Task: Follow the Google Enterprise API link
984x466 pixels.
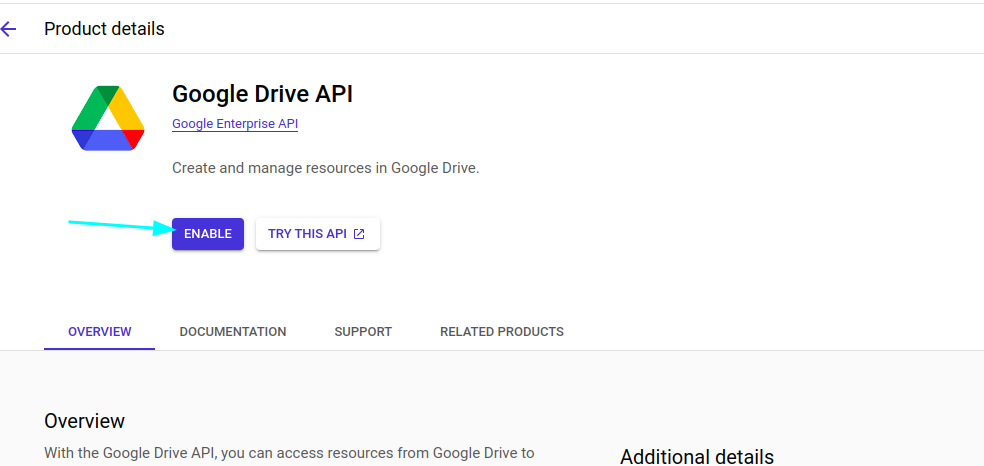Action: pos(235,124)
